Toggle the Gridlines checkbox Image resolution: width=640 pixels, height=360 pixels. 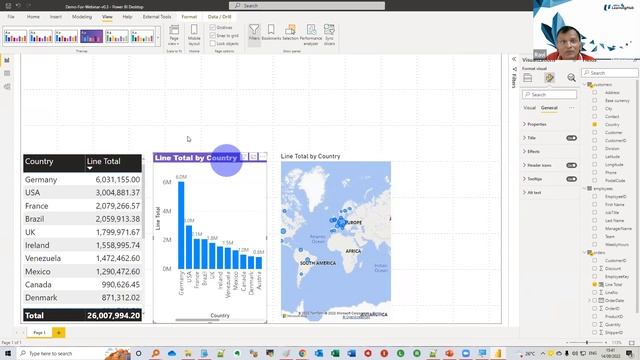213,27
